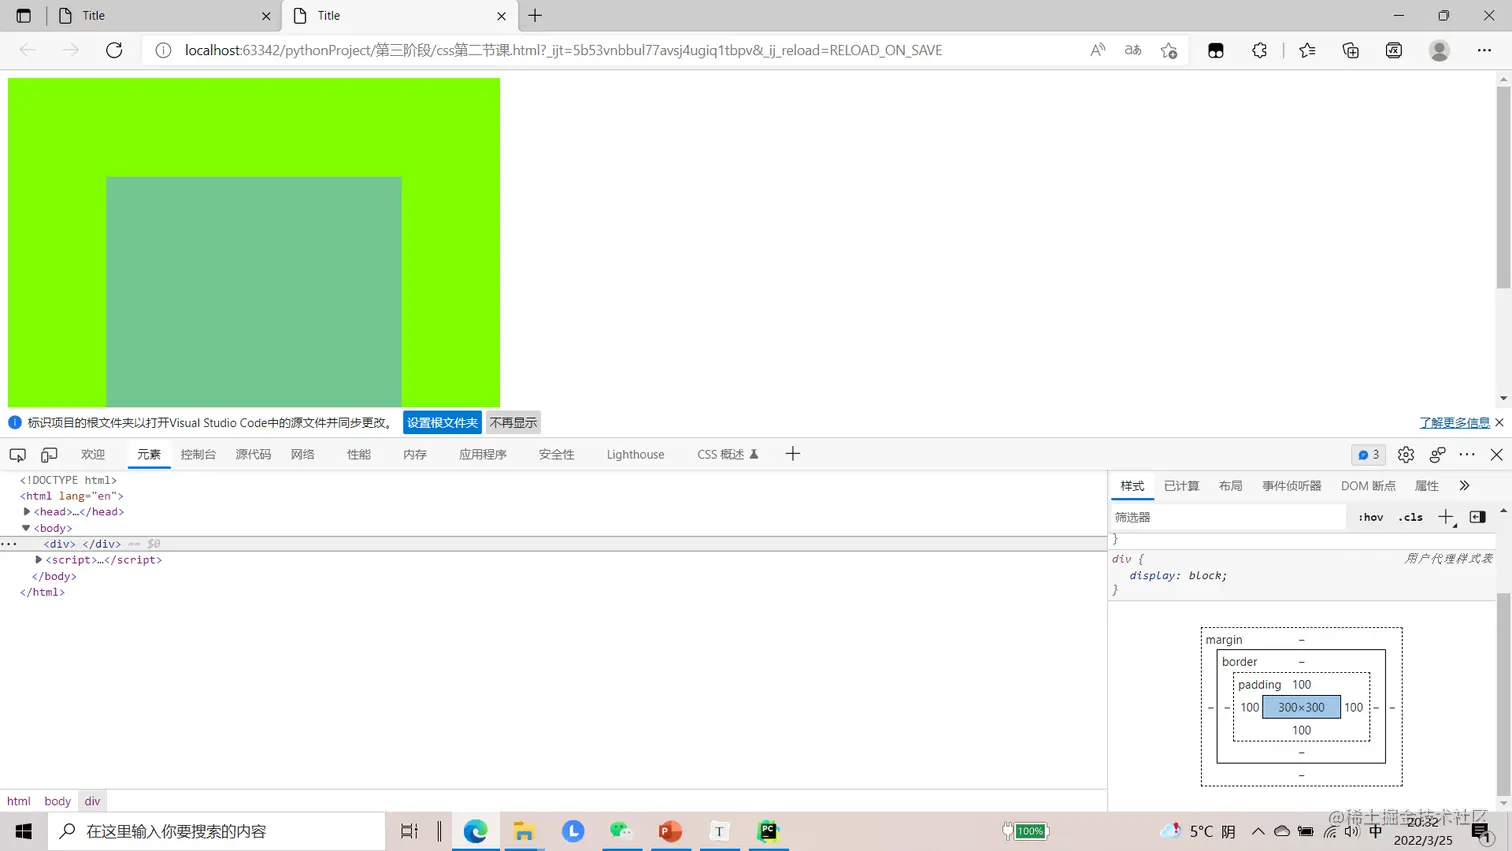Select html in the DOM breadcrumb
The height and width of the screenshot is (851, 1512).
point(19,801)
